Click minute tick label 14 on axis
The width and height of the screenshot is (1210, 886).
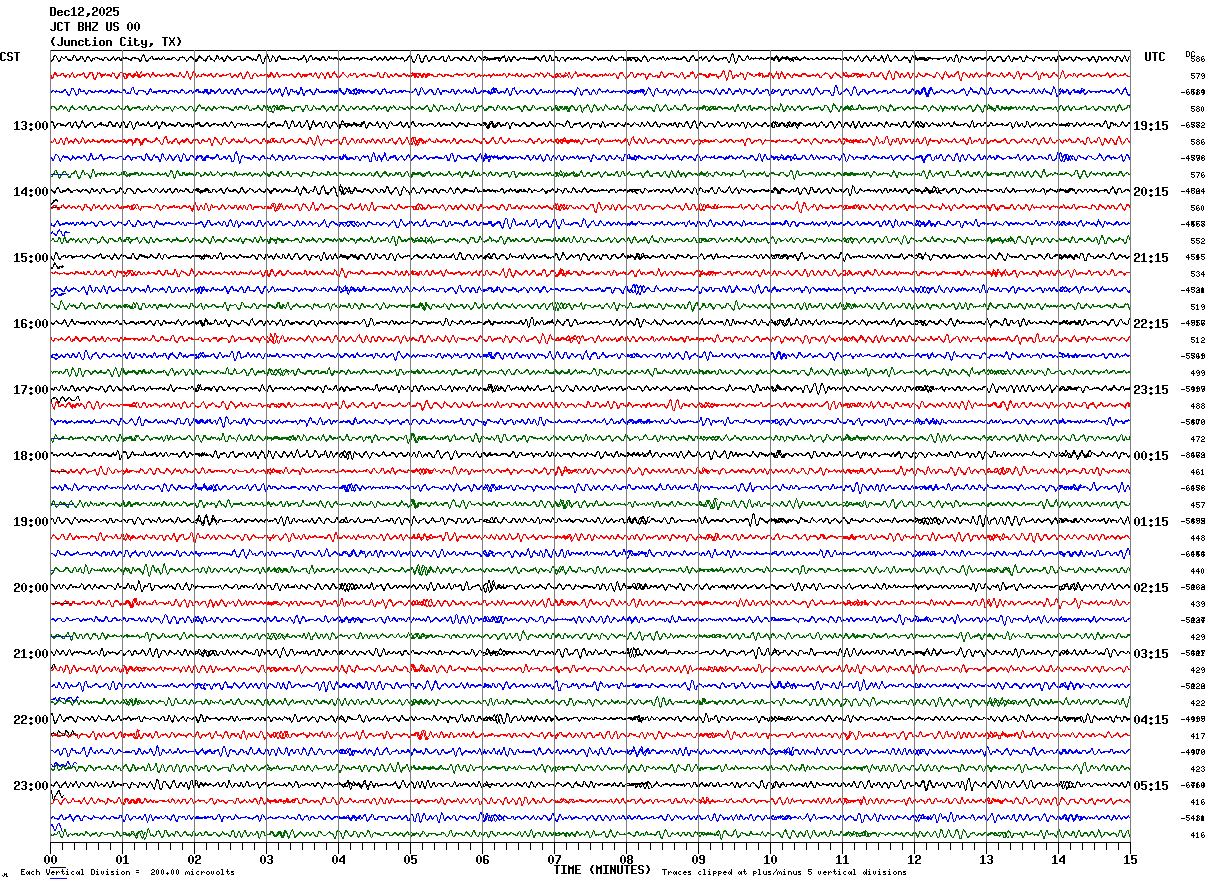pos(1059,859)
